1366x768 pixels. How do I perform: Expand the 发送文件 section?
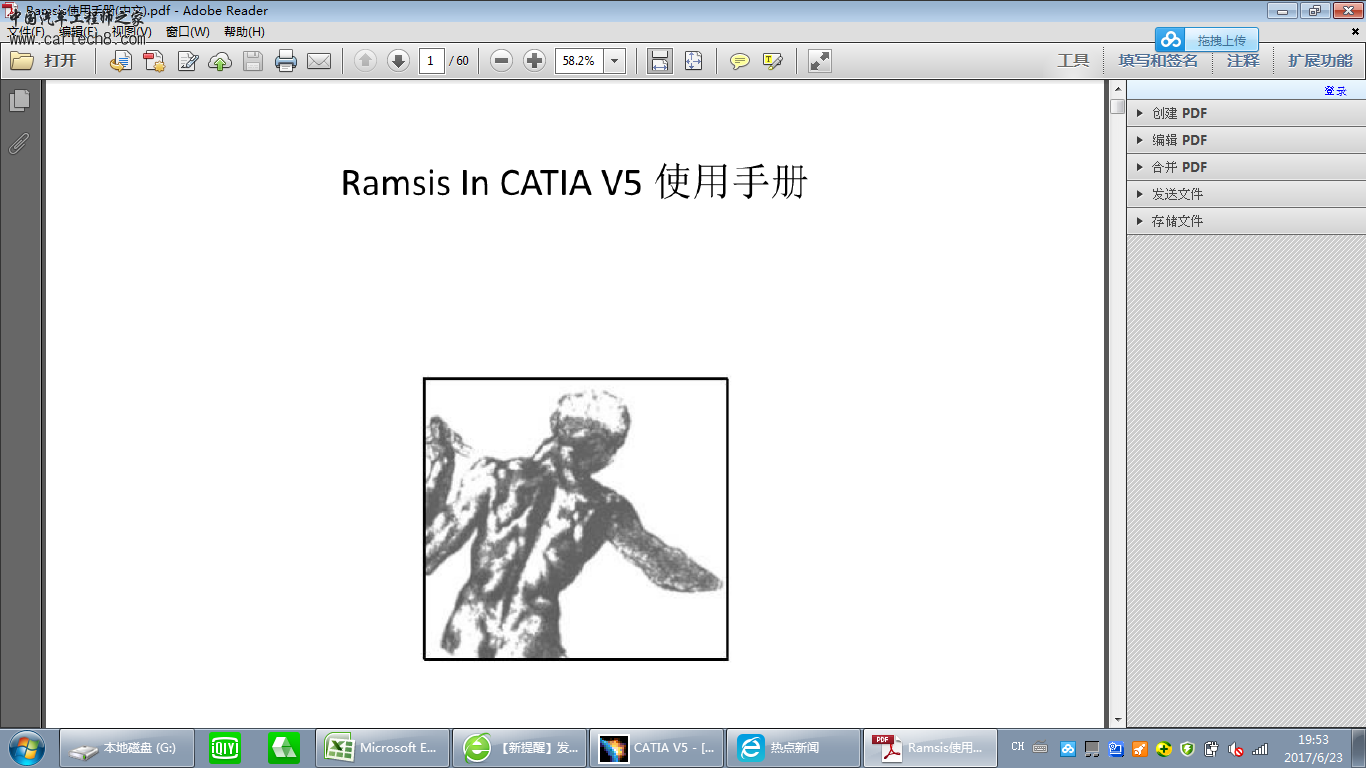[1246, 194]
